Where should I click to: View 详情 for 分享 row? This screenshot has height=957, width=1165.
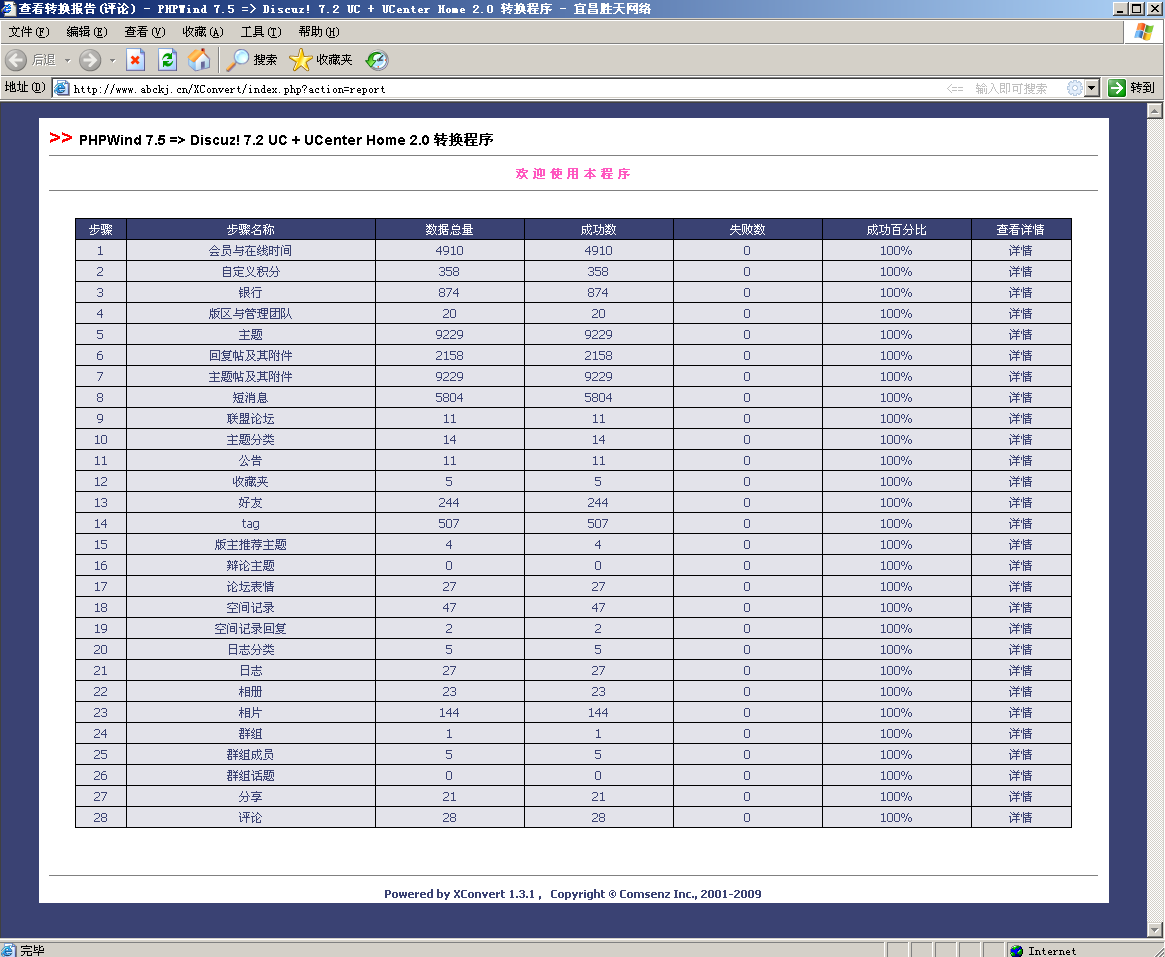[x=1021, y=797]
